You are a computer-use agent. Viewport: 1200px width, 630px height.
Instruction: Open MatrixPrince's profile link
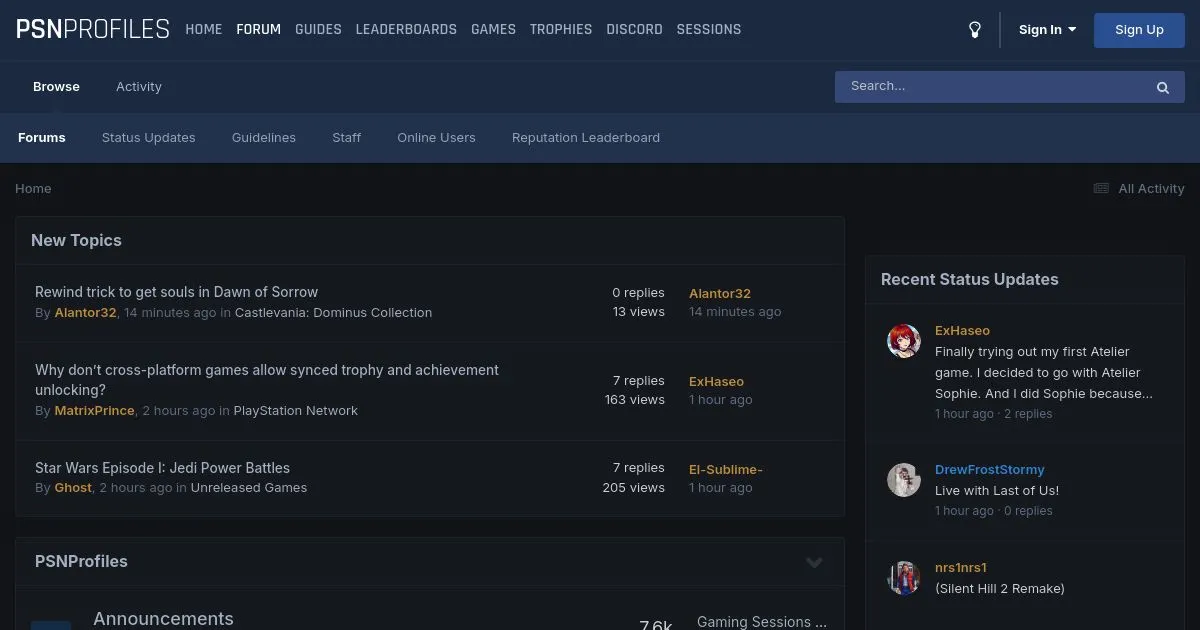coord(95,411)
